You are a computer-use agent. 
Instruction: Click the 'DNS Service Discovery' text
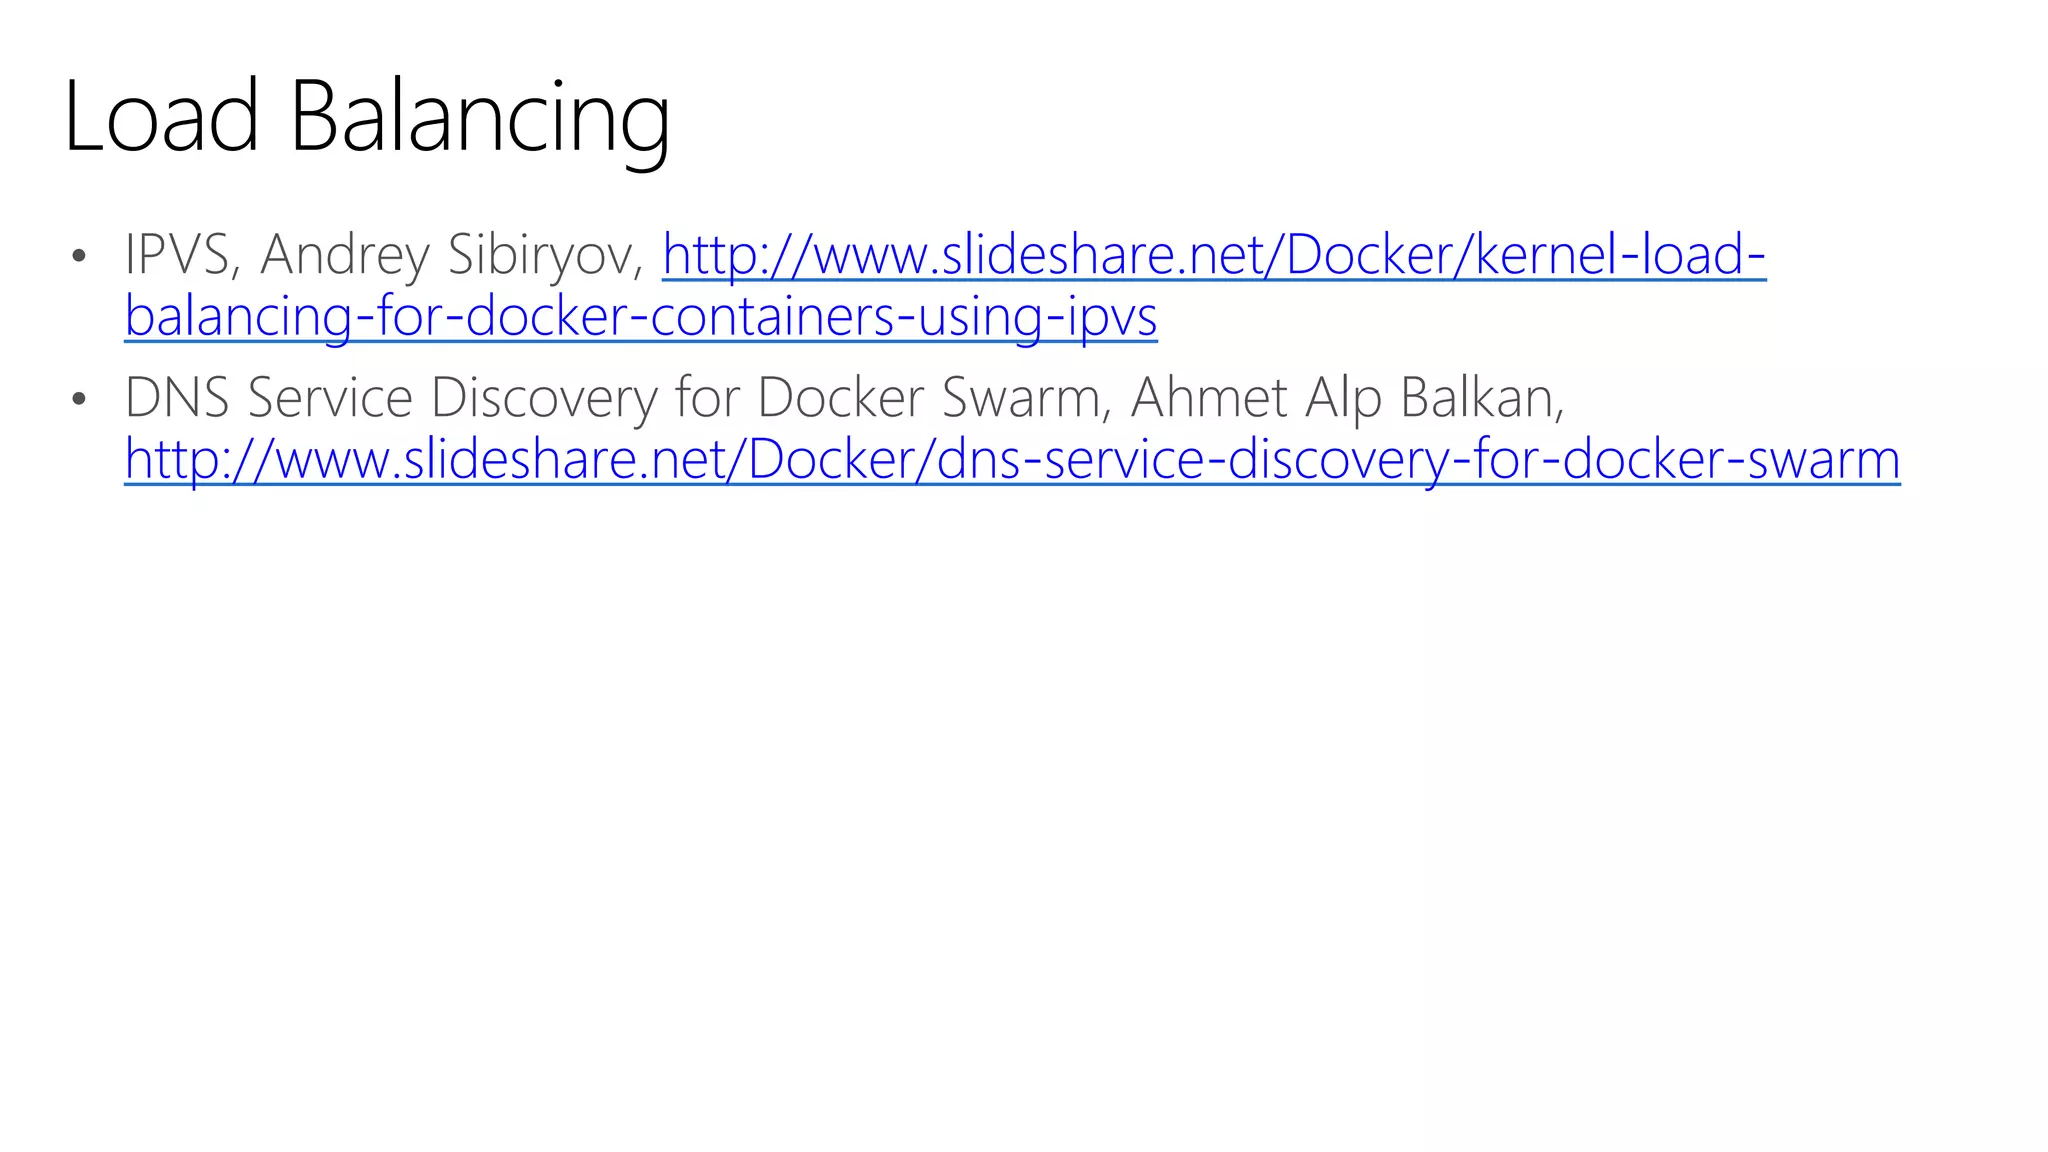391,399
